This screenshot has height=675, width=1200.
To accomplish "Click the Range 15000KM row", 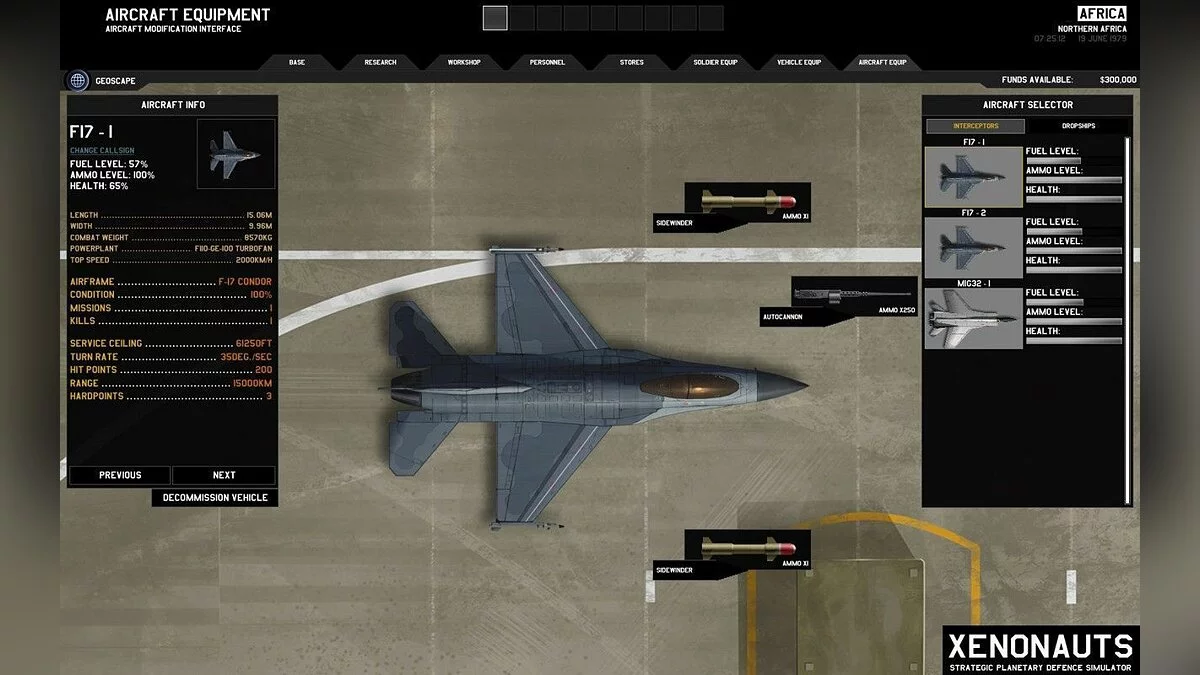I will [171, 383].
